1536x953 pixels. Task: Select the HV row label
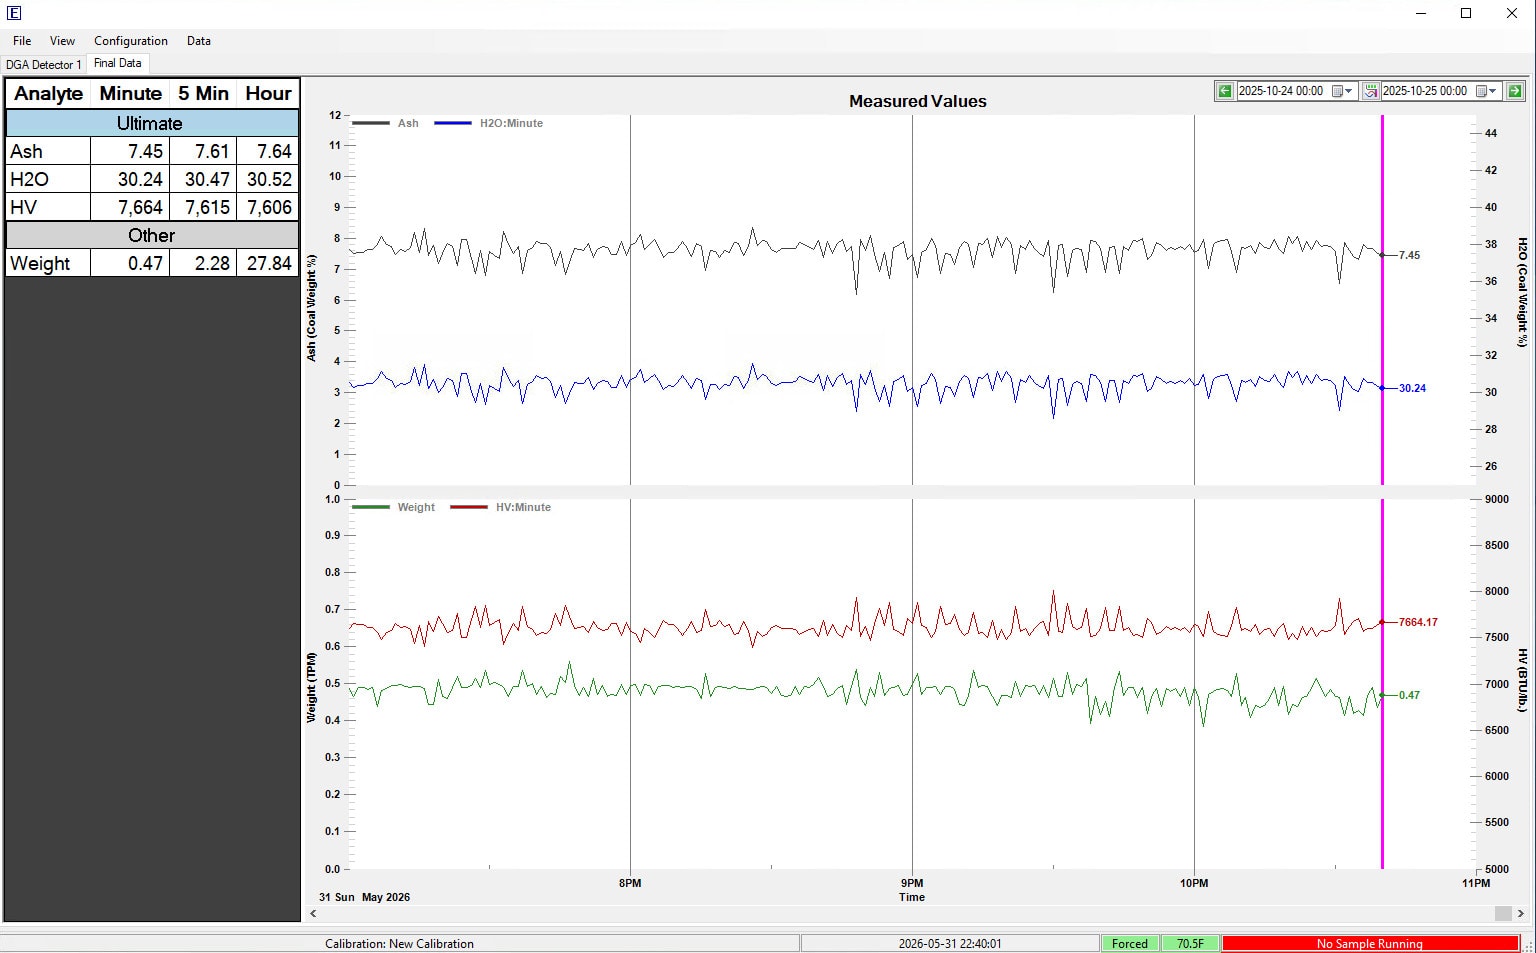pyautogui.click(x=48, y=207)
